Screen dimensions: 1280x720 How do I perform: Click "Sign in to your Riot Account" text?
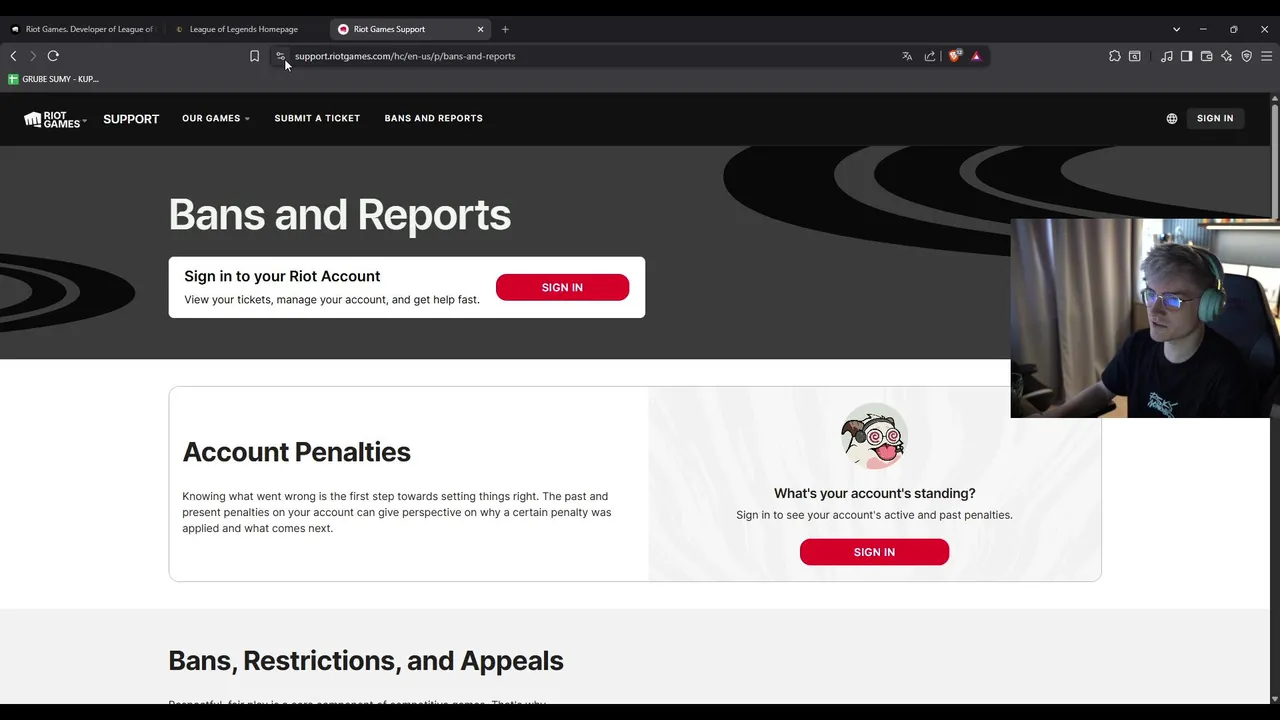pyautogui.click(x=282, y=276)
